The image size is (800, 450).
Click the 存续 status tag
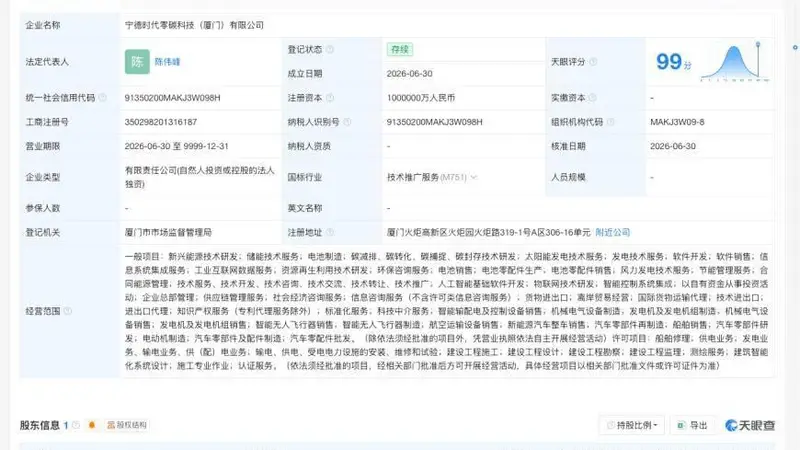[399, 49]
